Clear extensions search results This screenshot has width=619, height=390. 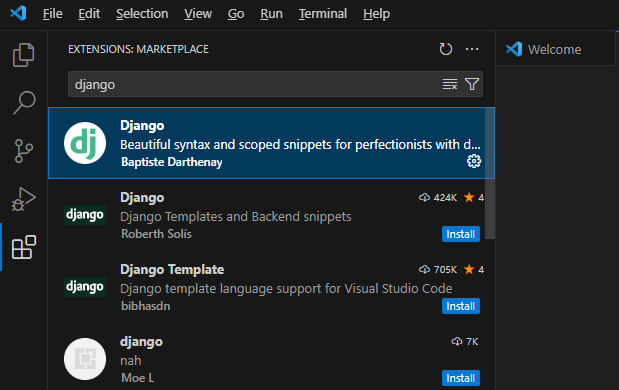tap(450, 84)
